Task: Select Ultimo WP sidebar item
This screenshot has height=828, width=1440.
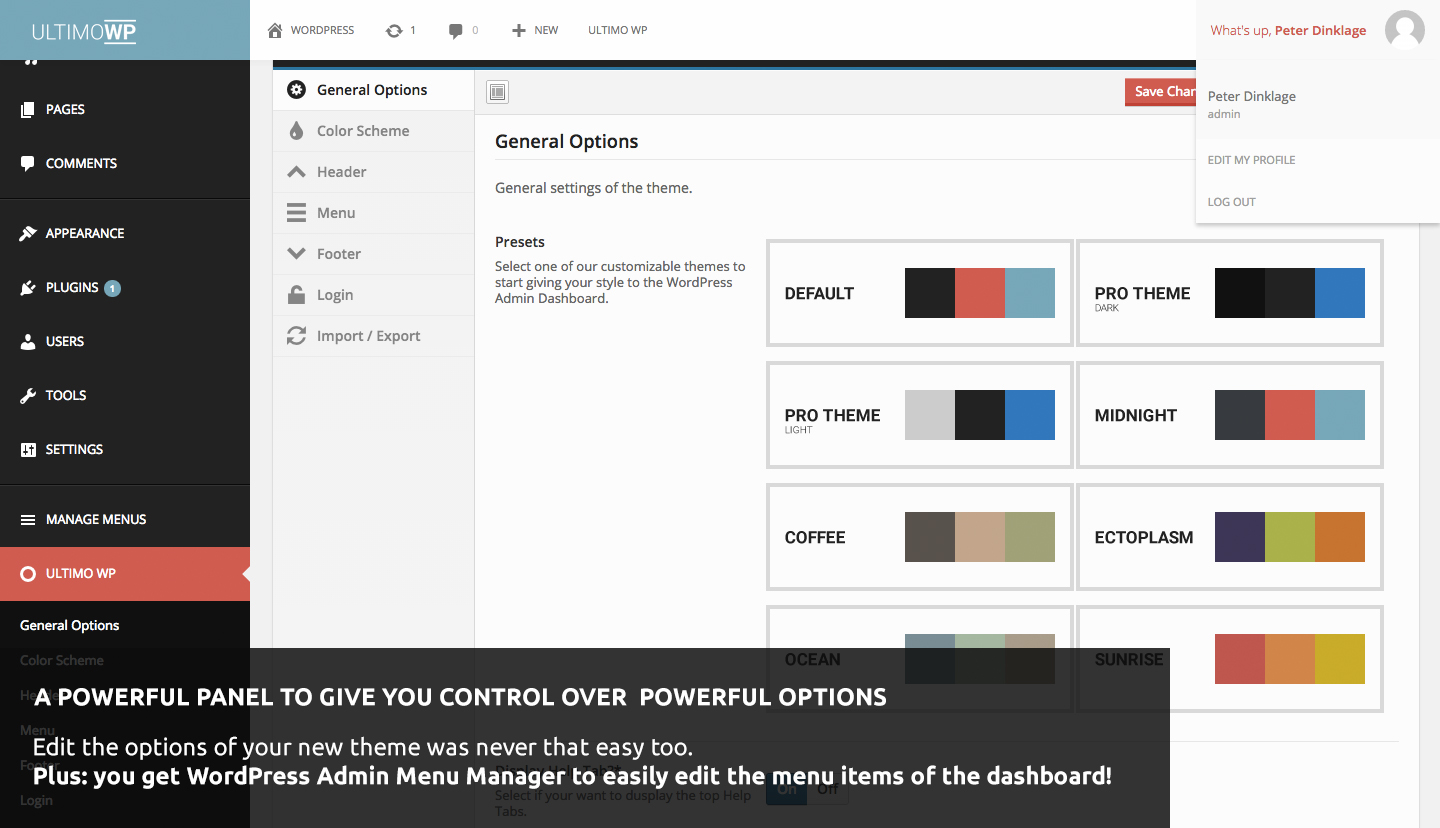Action: coord(125,574)
